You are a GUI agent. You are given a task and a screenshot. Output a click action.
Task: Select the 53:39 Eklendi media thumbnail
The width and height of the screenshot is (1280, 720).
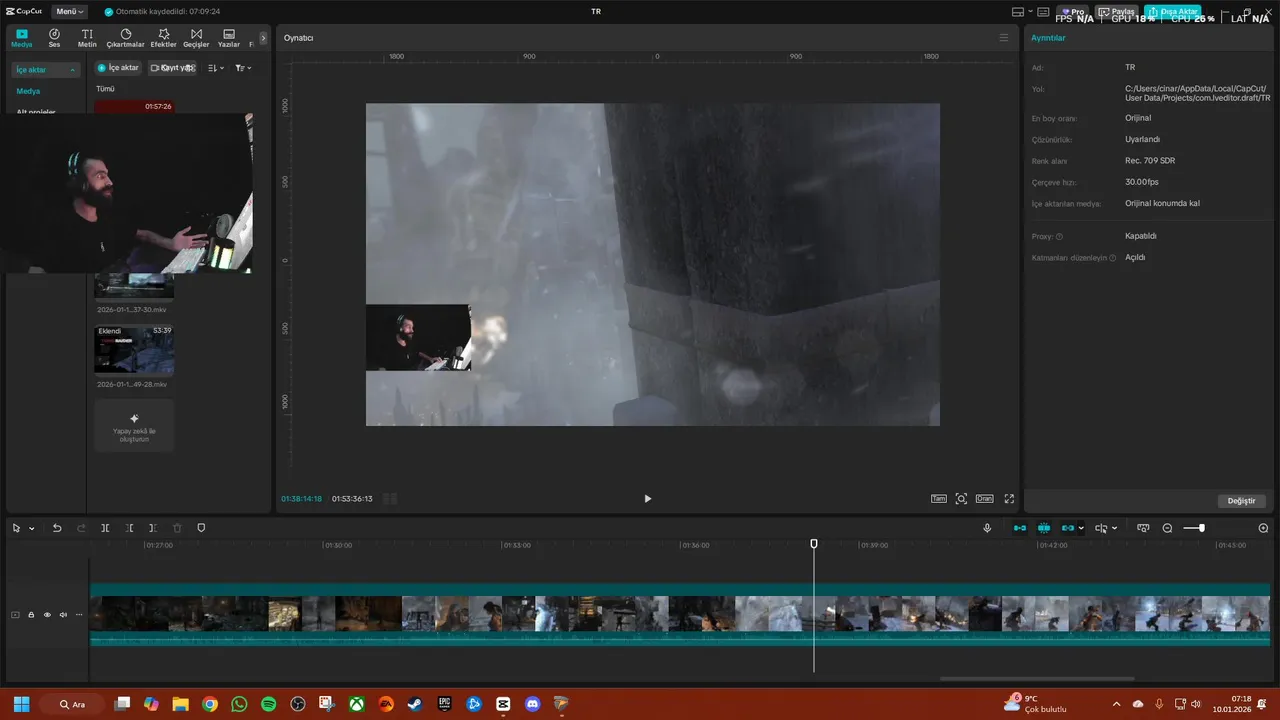coord(134,349)
